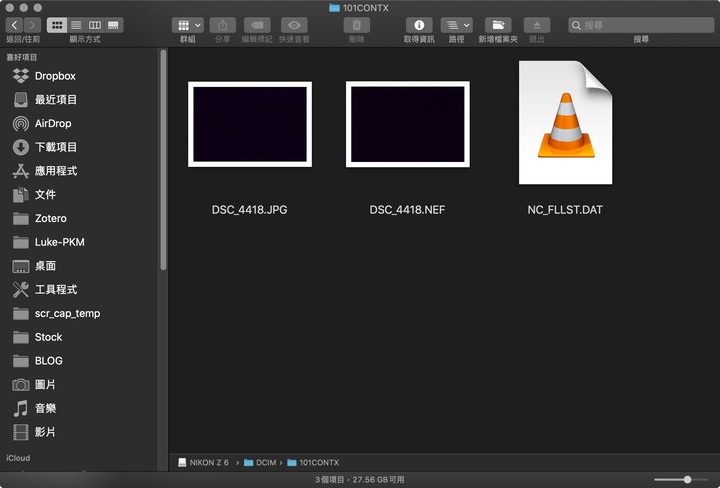Viewport: 720px width, 488px height.
Task: Open the Group By dropdown
Action: point(187,25)
